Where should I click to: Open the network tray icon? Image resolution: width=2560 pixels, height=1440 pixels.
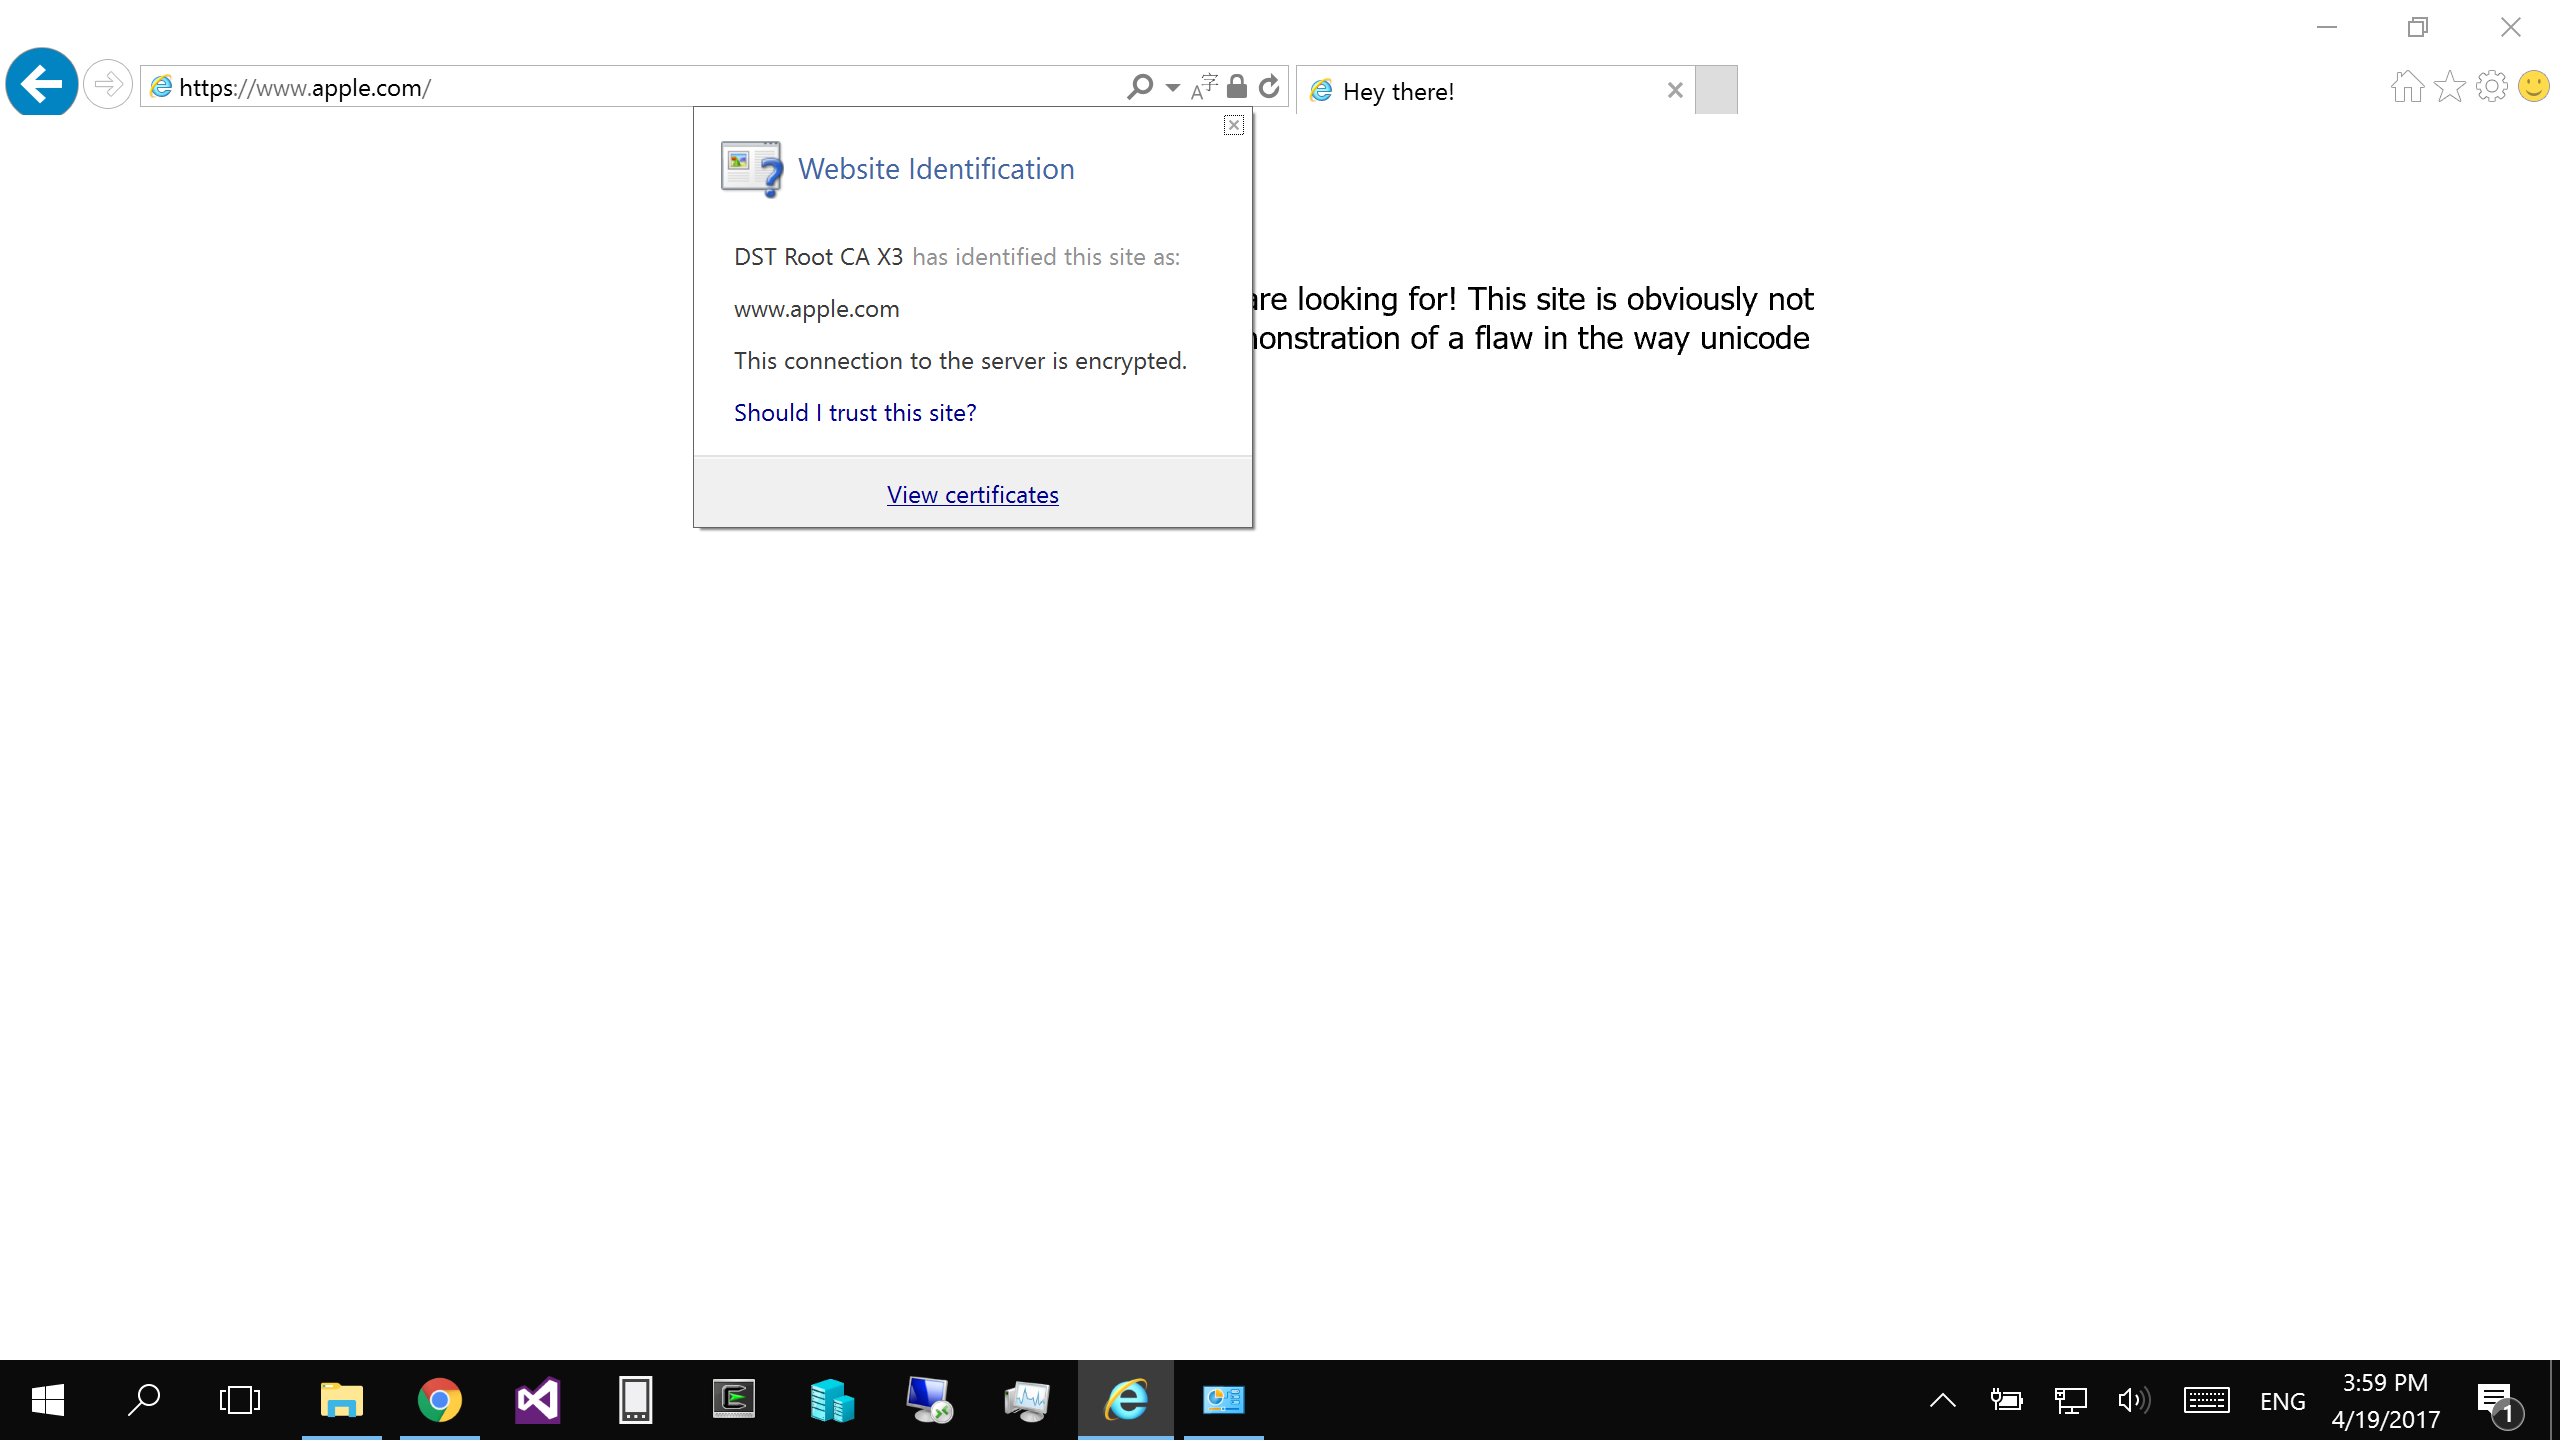point(2070,1400)
